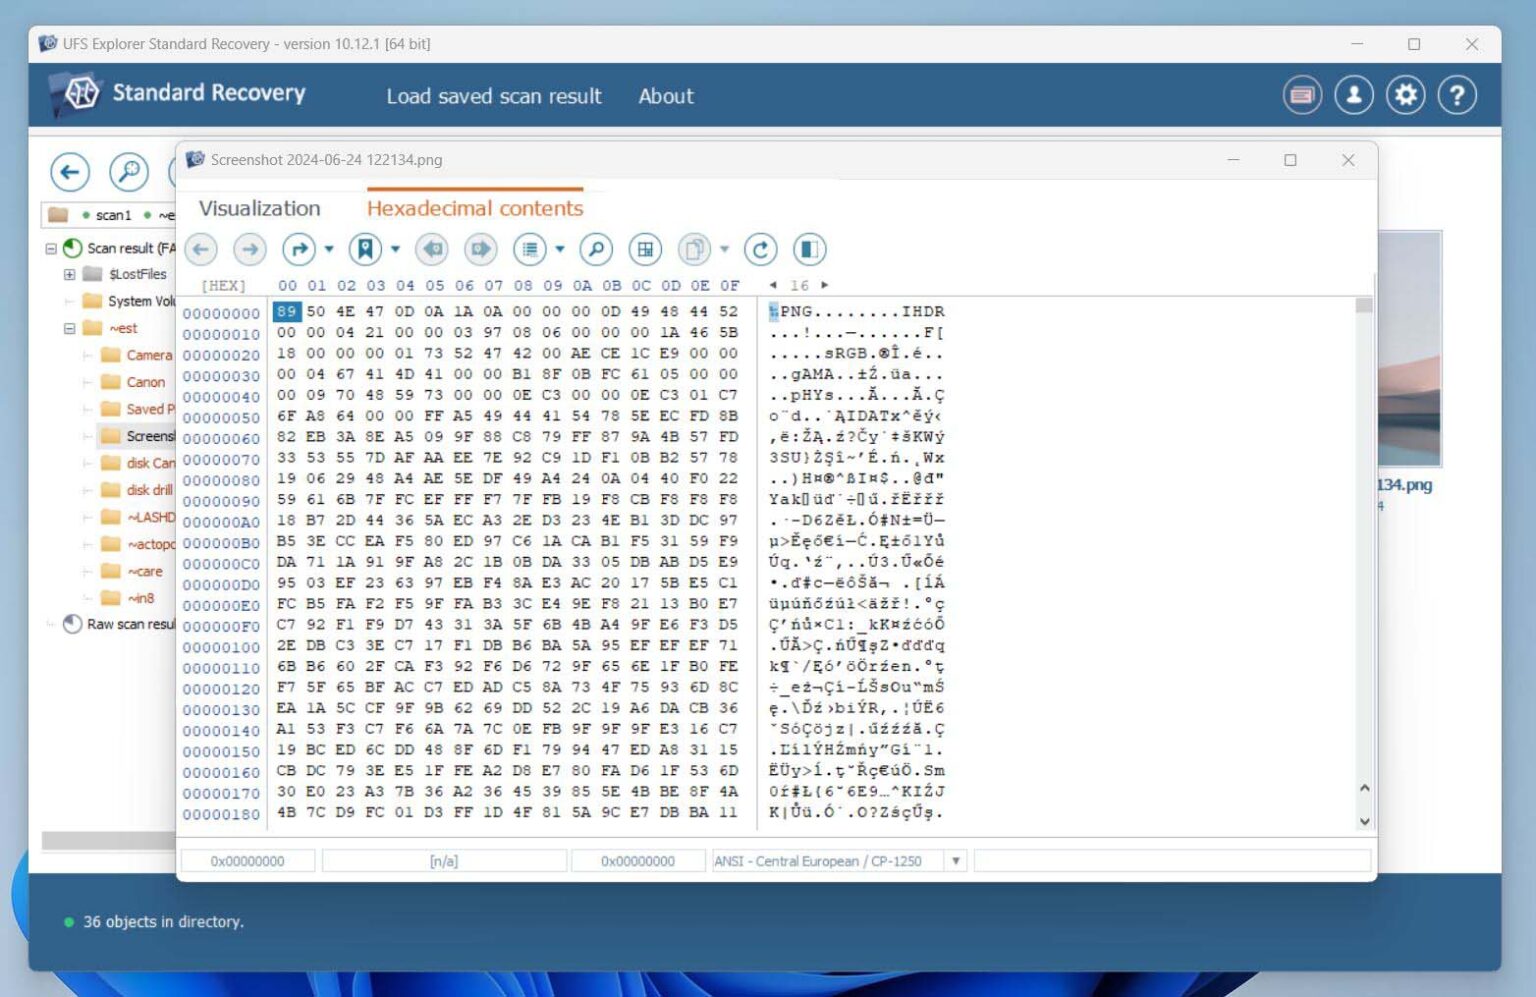
Task: Click Load saved scan result
Action: [x=494, y=96]
